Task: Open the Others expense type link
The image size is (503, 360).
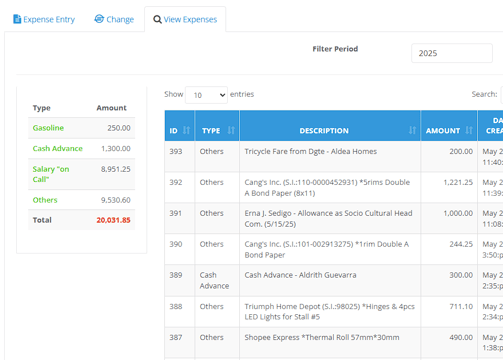Action: [x=45, y=200]
